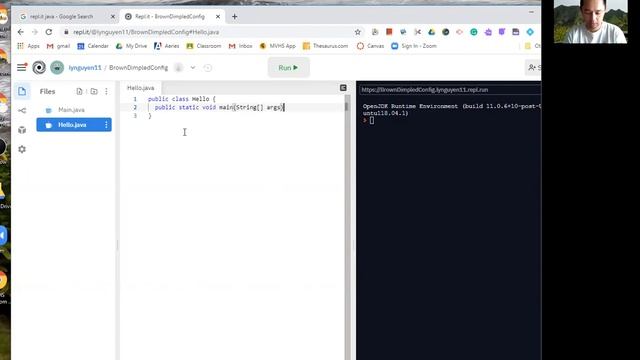Click the closing brace on line 3
Viewport: 640px width, 360px height.
coord(150,116)
